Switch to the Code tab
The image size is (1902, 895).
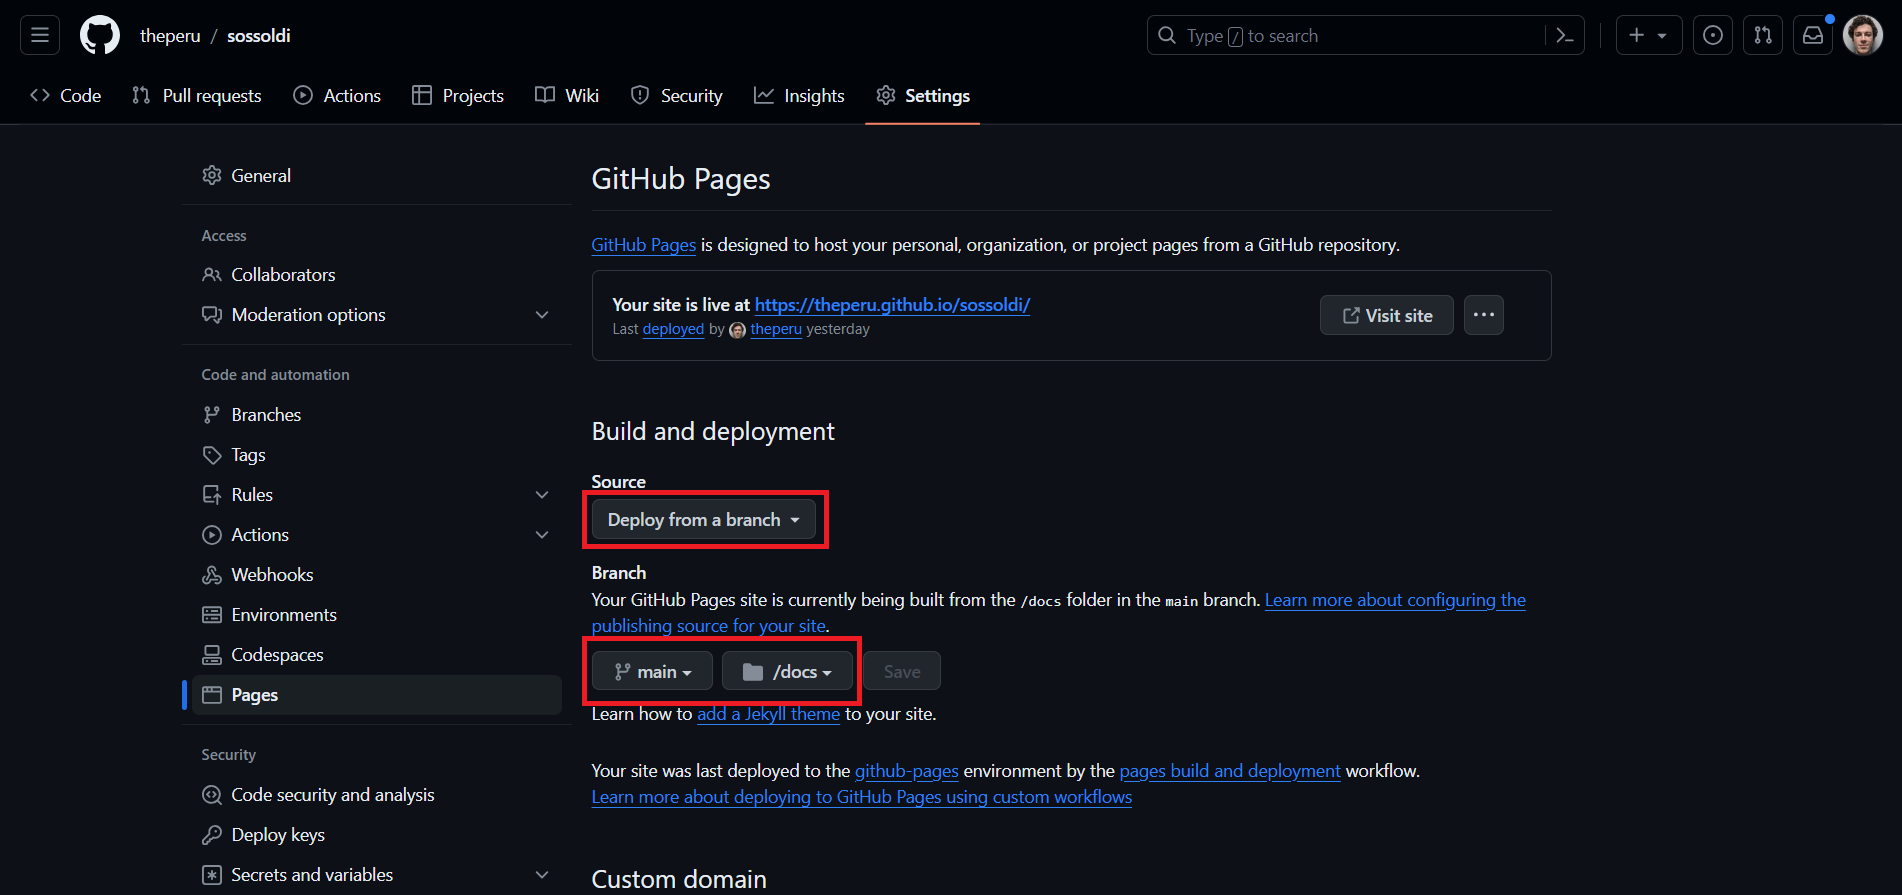[x=66, y=95]
